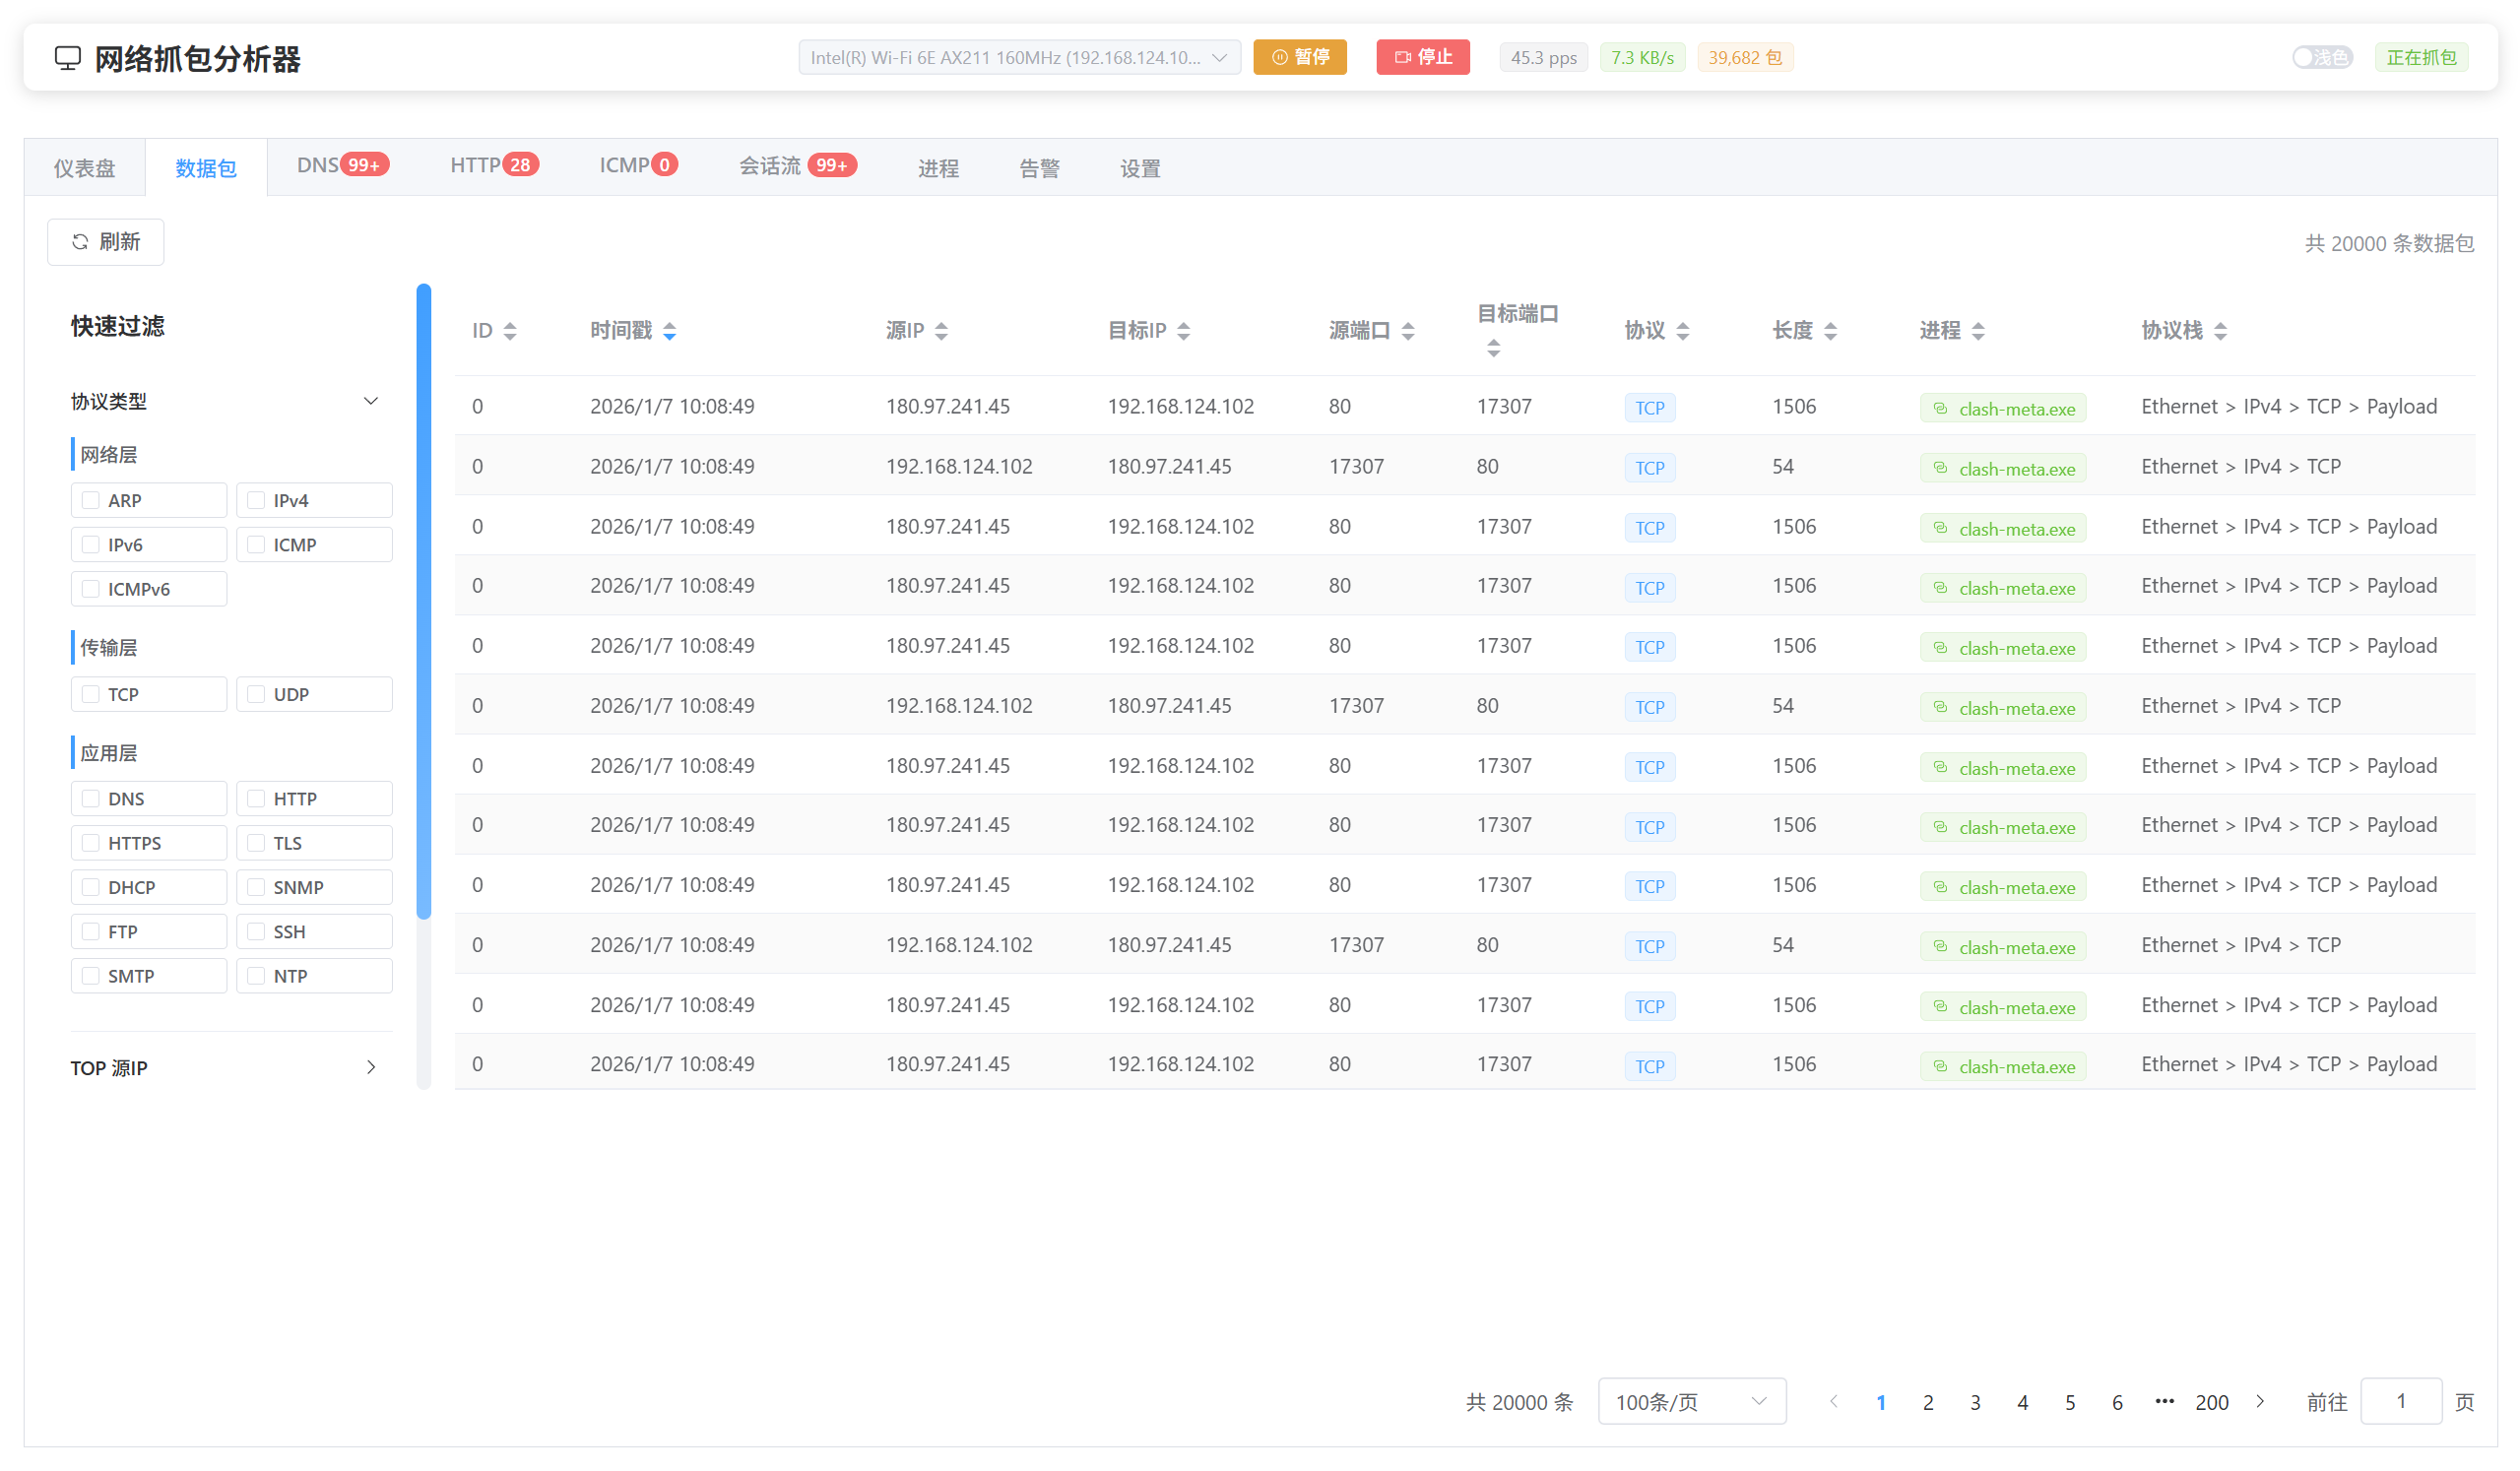The image size is (2520, 1471).
Task: Expand the TOP 源IP section
Action: pyautogui.click(x=370, y=1067)
